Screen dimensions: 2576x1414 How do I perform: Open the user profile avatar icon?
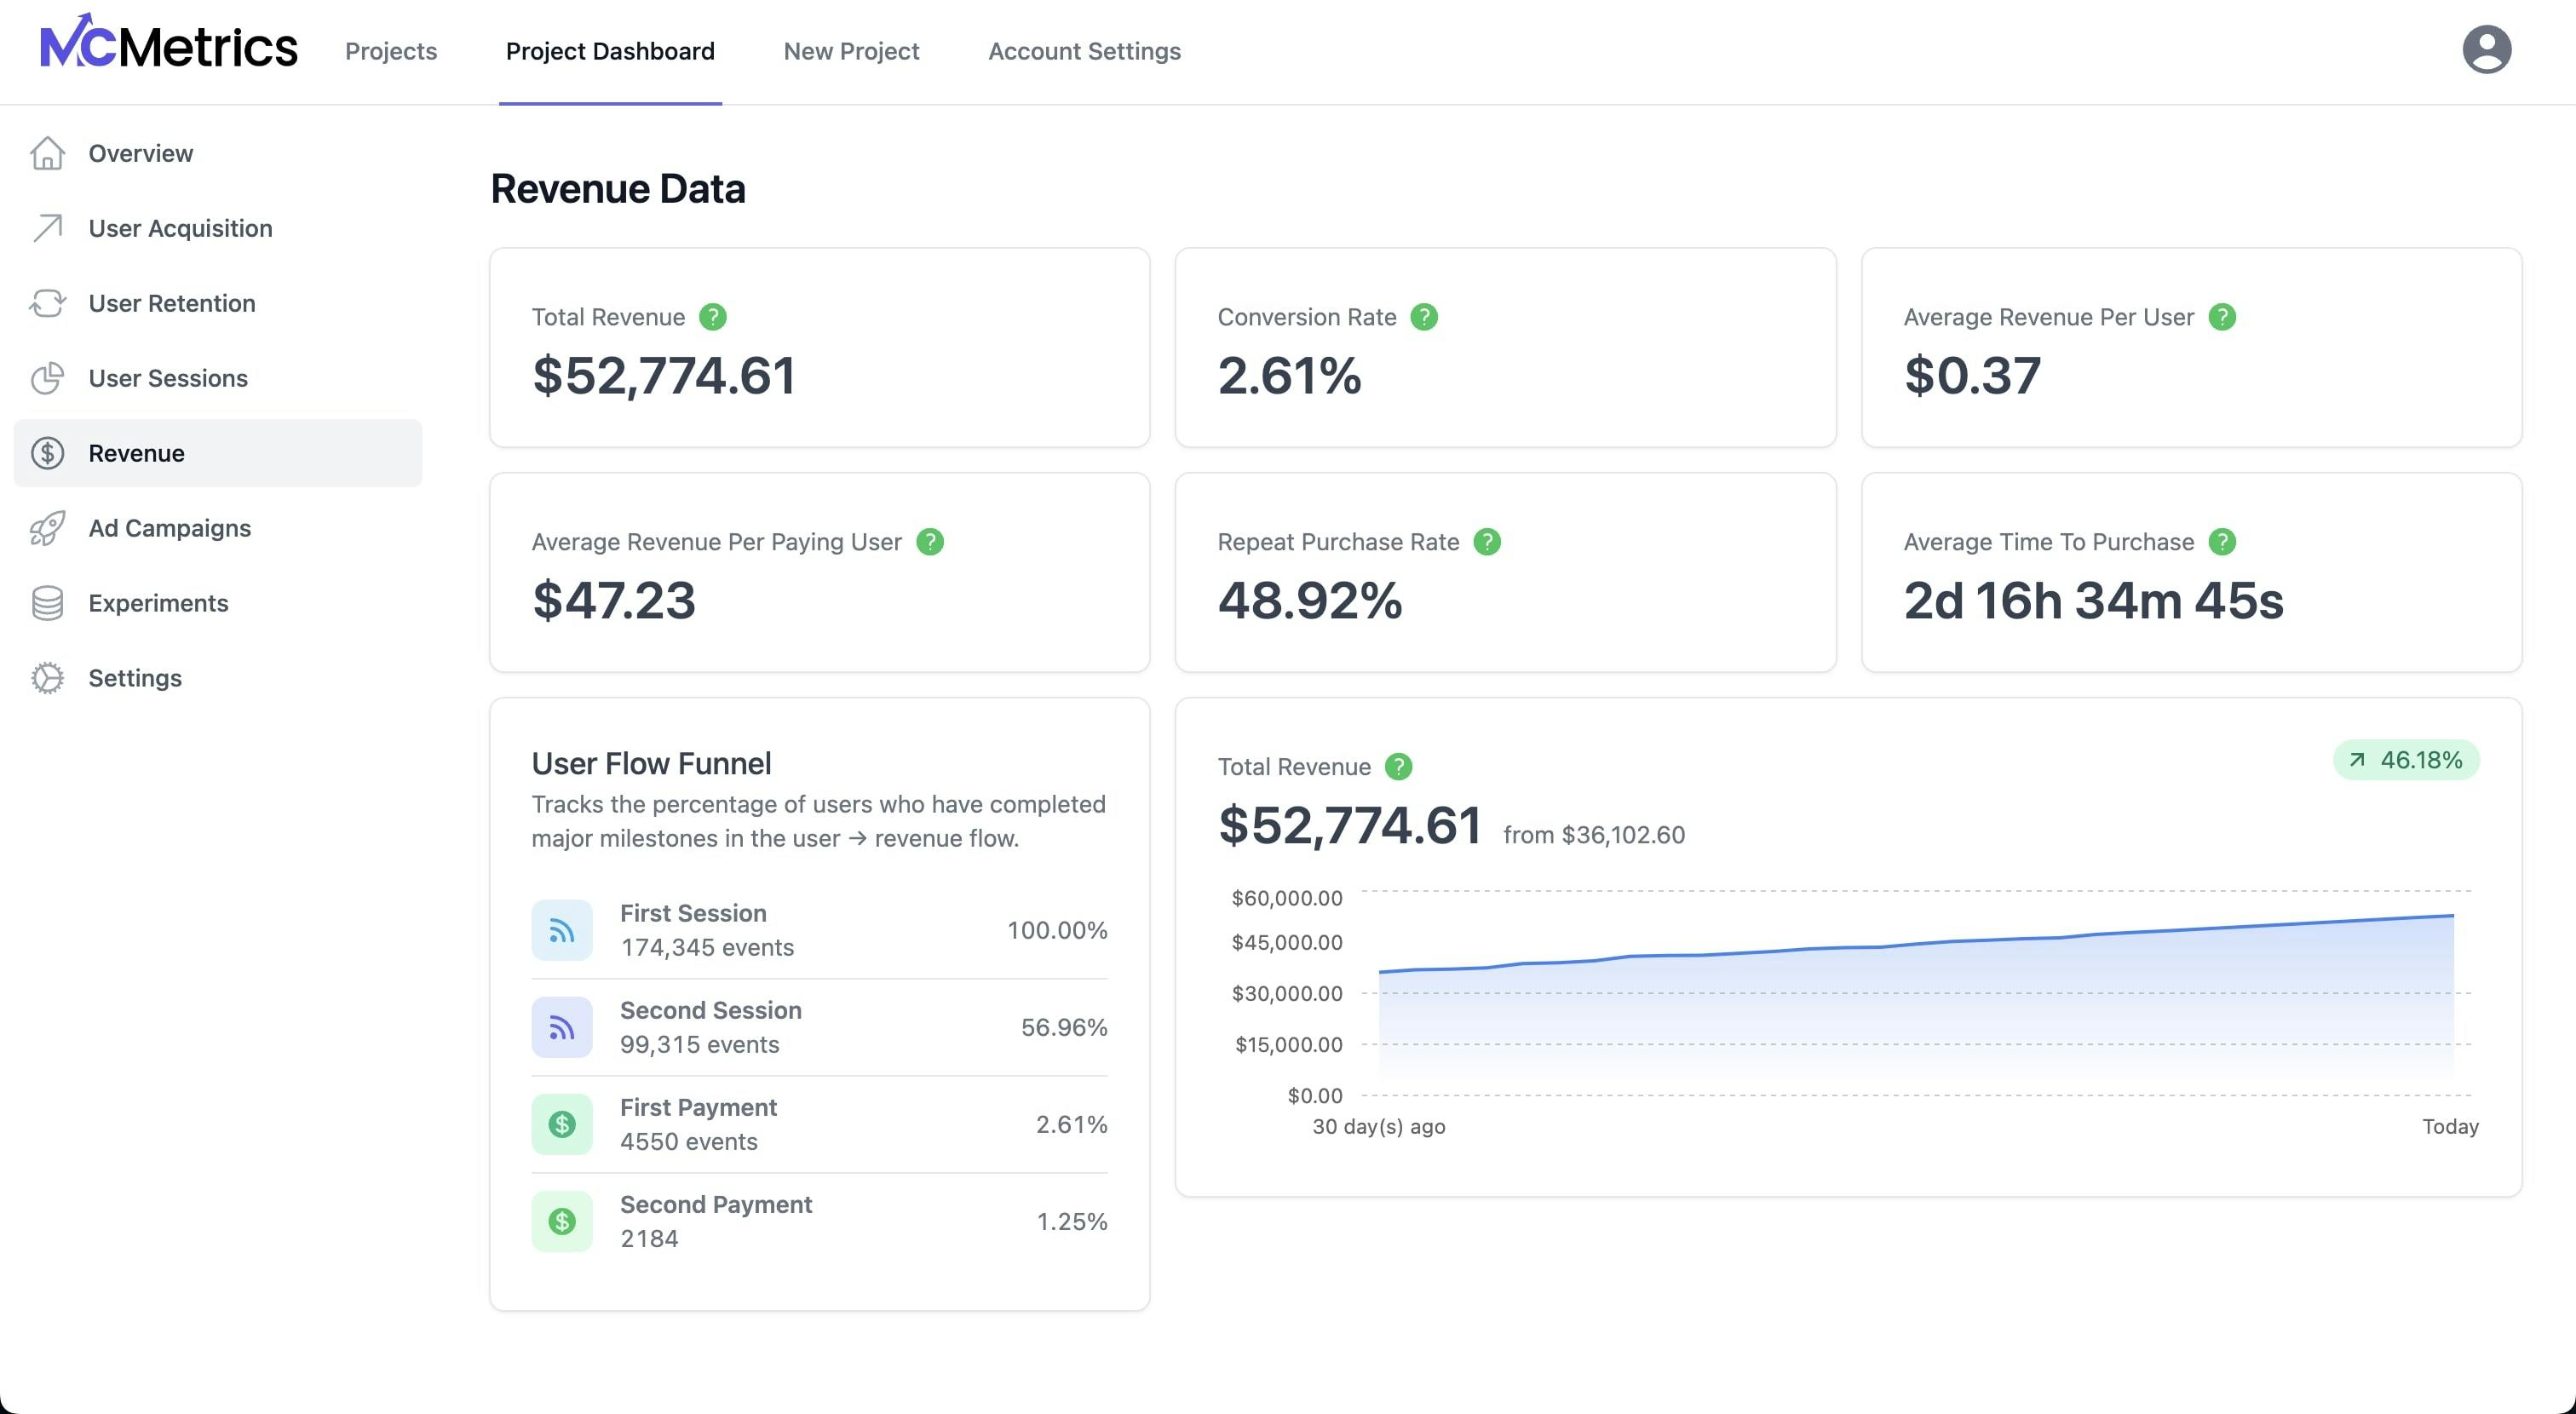pos(2486,50)
